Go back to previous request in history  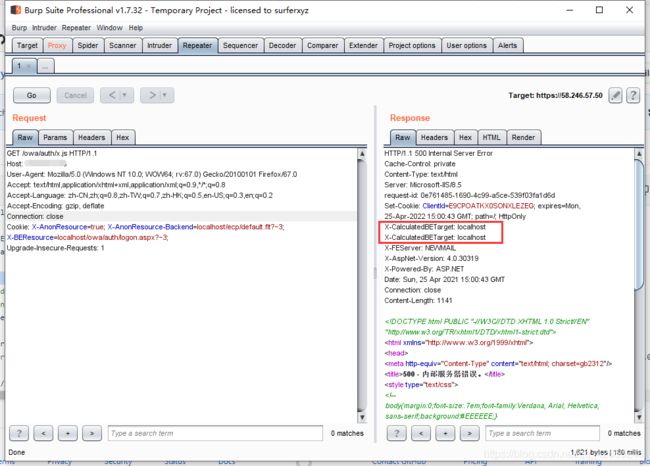[x=112, y=95]
